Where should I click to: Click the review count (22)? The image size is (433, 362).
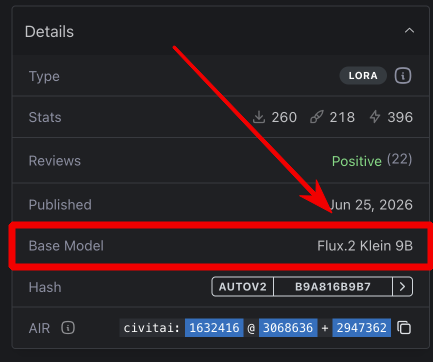399,160
